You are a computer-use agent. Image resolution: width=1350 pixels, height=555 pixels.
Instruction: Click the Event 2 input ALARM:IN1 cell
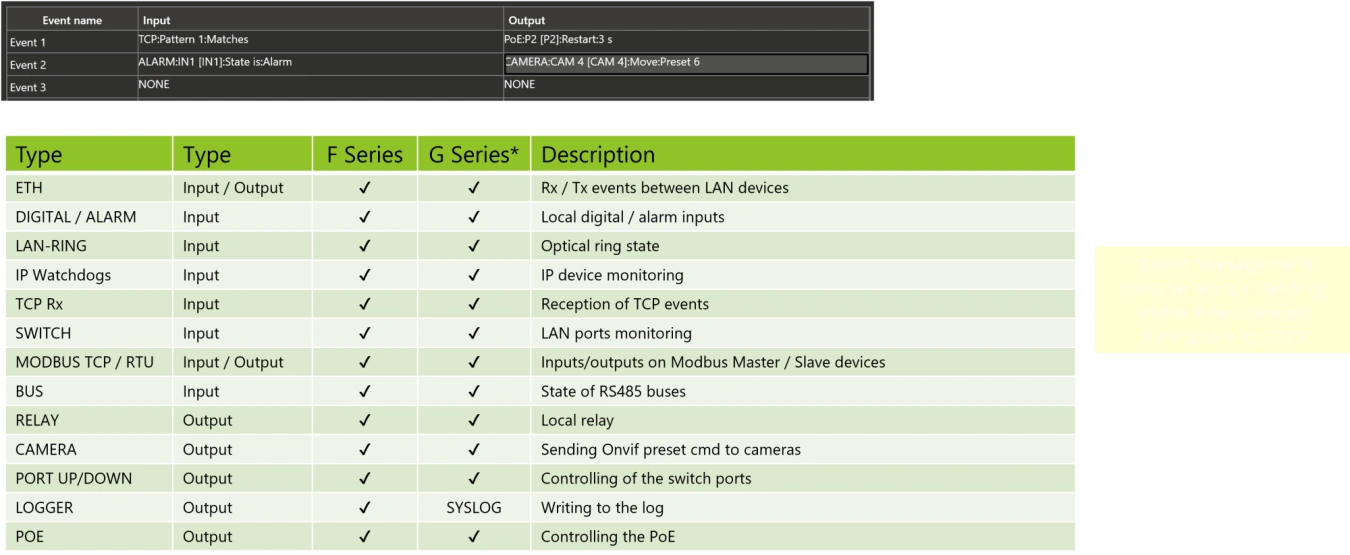320,63
